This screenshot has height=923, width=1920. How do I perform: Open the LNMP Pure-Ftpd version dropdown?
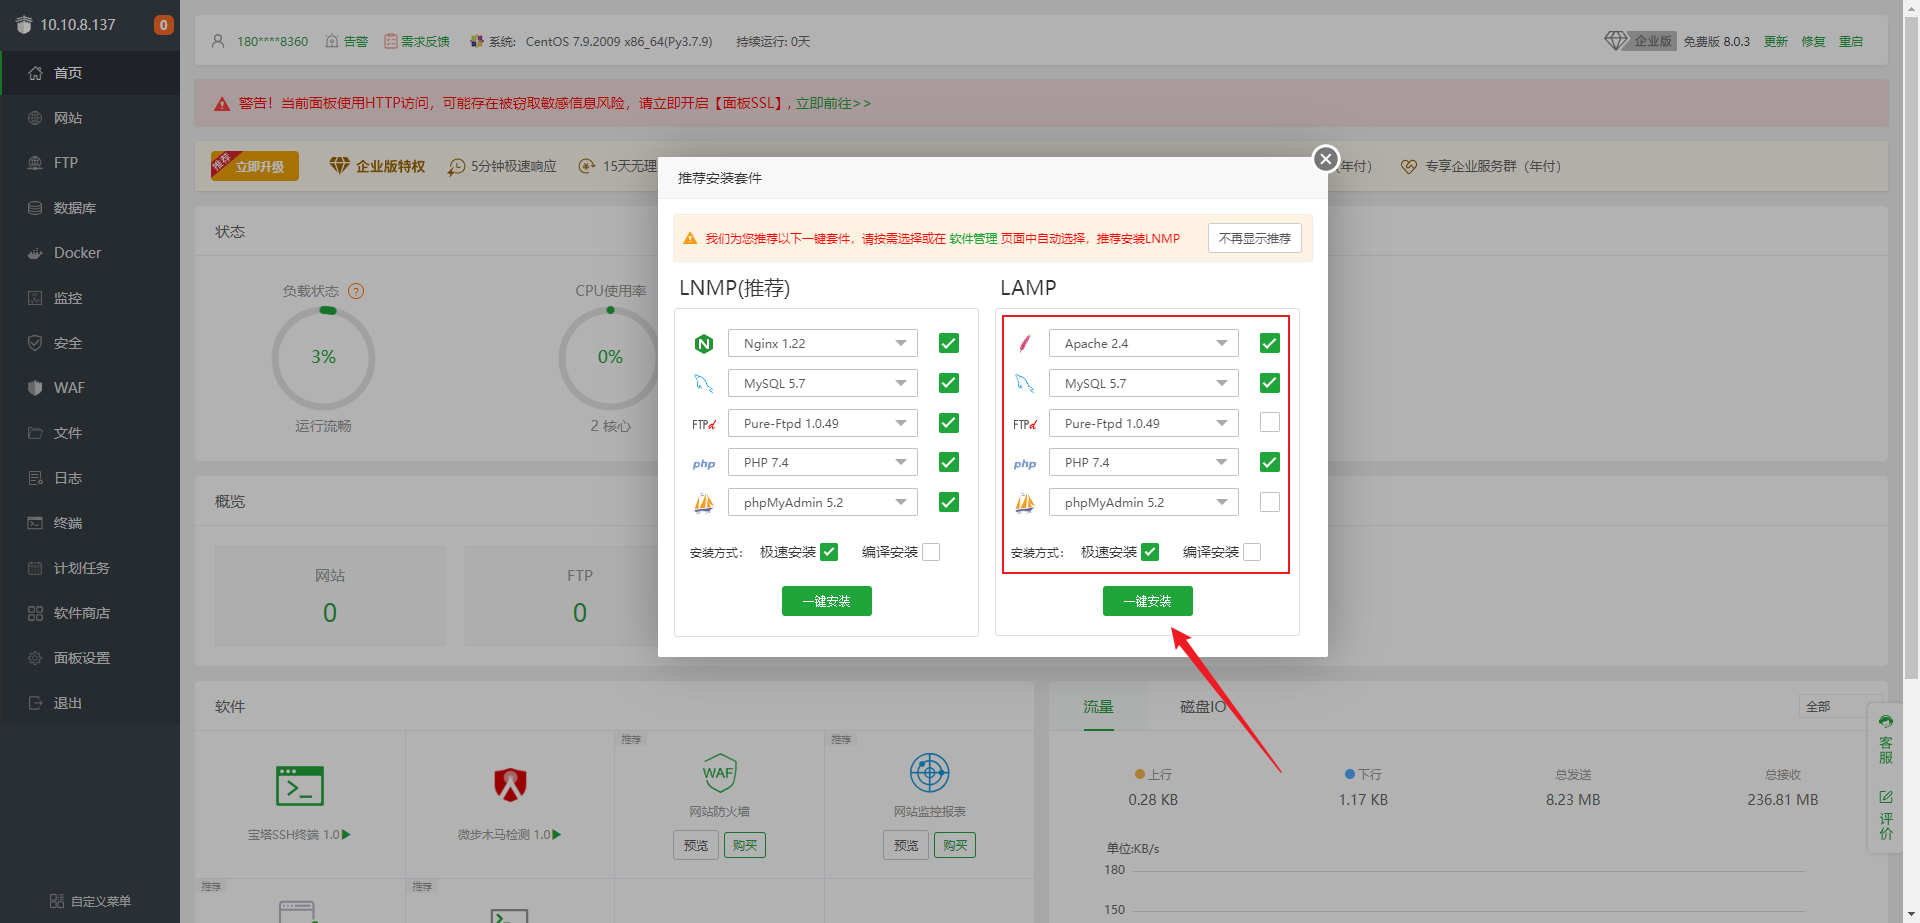[823, 423]
